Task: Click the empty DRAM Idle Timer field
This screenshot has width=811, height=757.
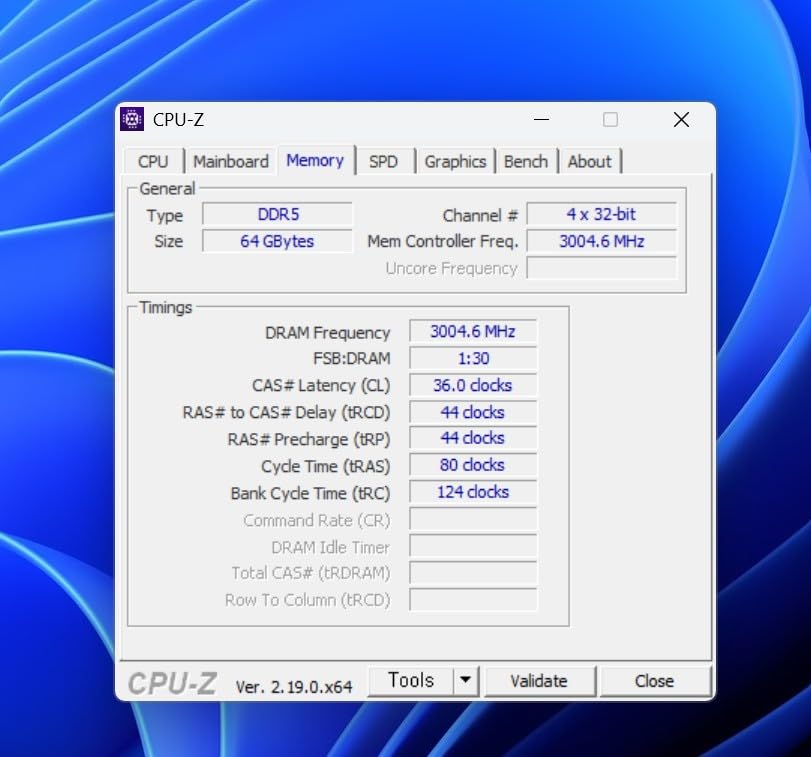Action: 473,546
